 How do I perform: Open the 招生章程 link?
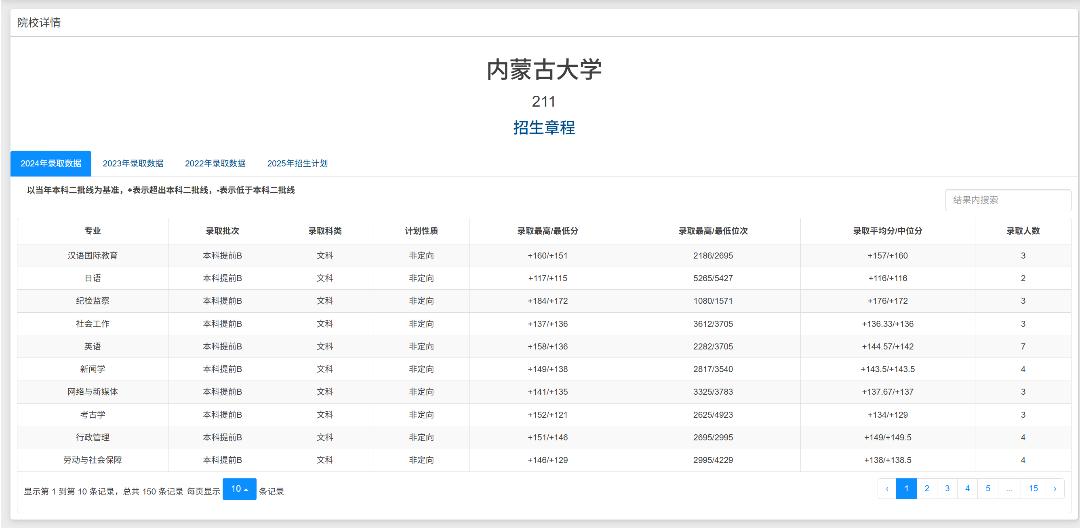coord(544,128)
